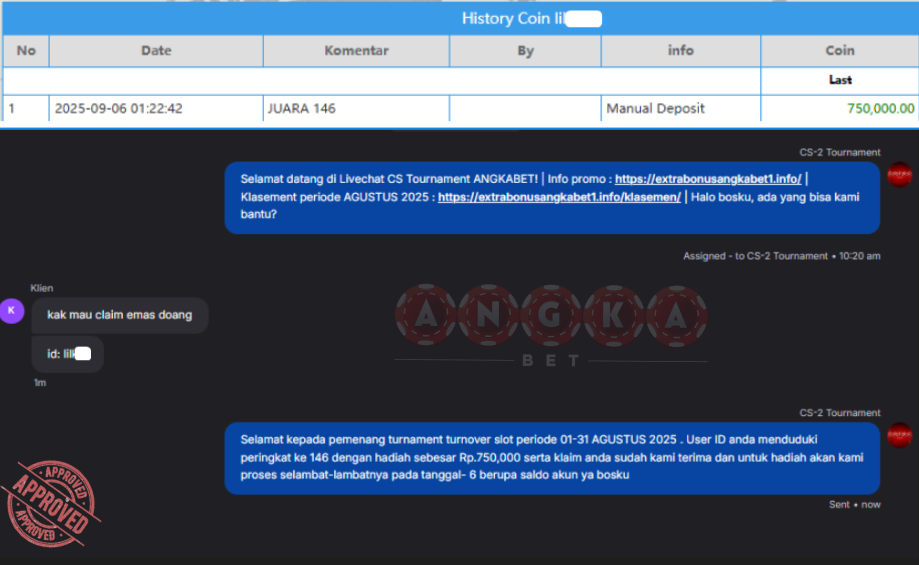Click the agent avatar beside winner message
Image resolution: width=919 pixels, height=565 pixels.
click(x=899, y=435)
